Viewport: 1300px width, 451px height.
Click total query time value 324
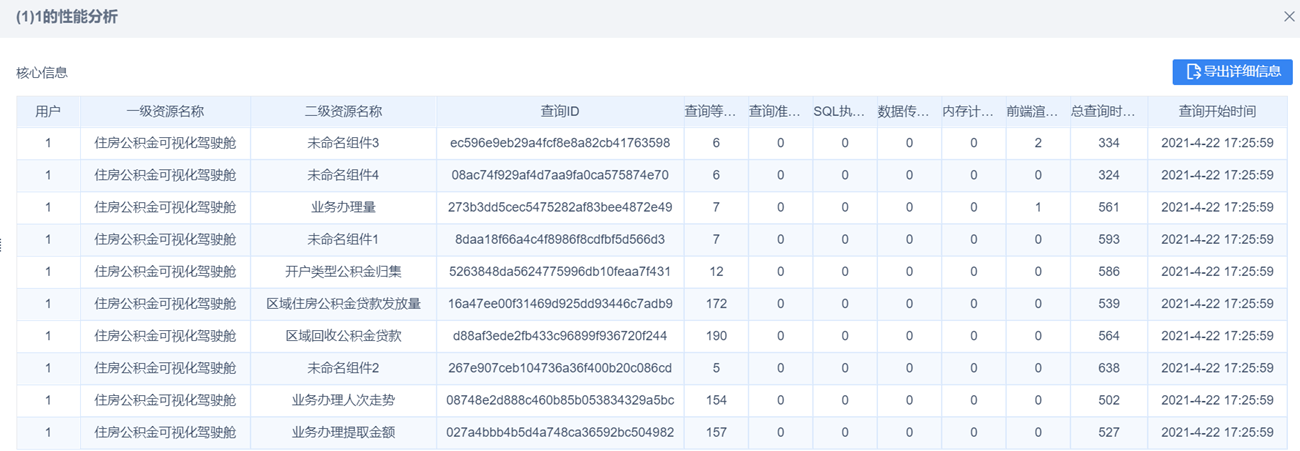[x=1108, y=176]
